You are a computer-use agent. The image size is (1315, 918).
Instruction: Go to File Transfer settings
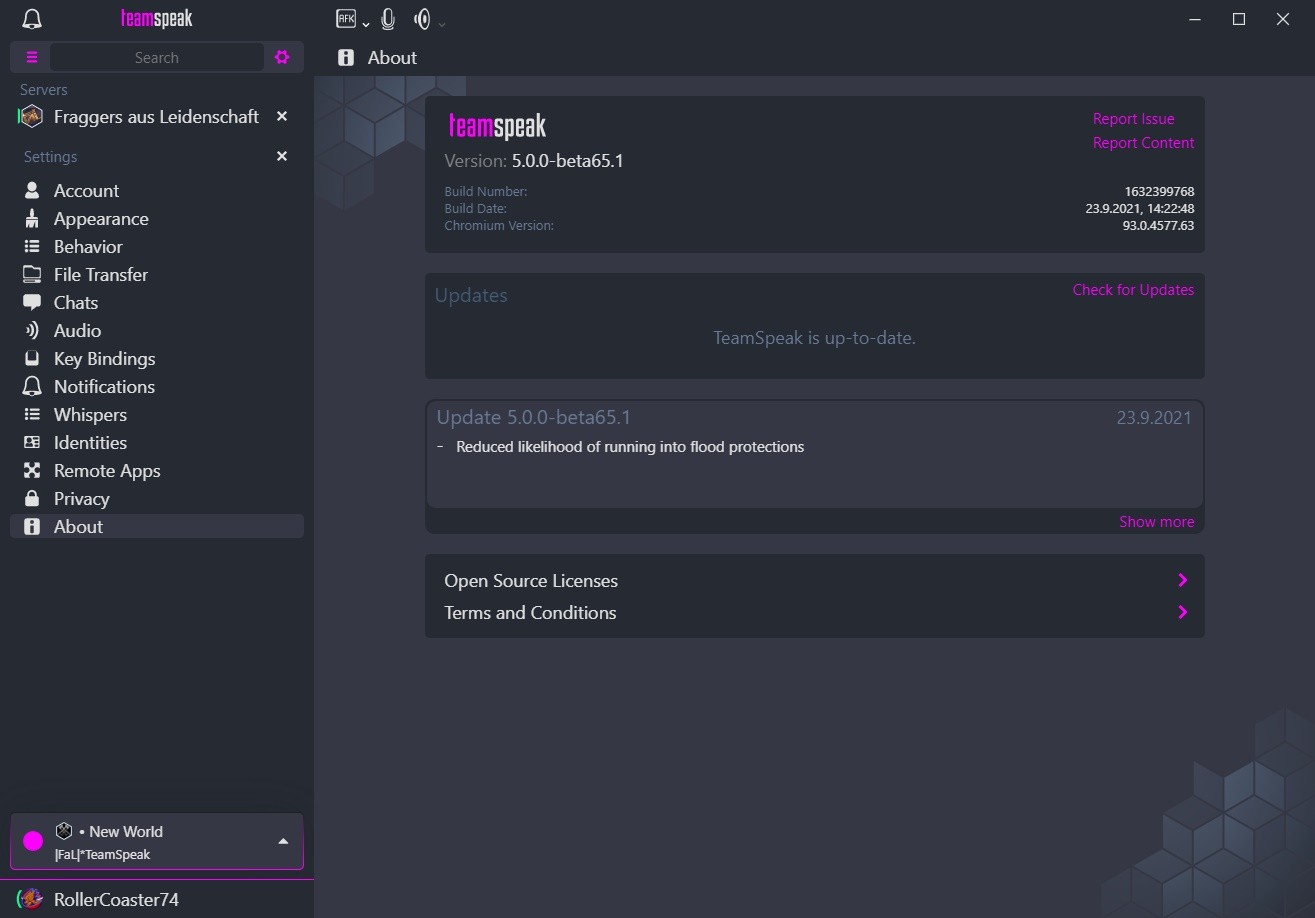coord(157,274)
